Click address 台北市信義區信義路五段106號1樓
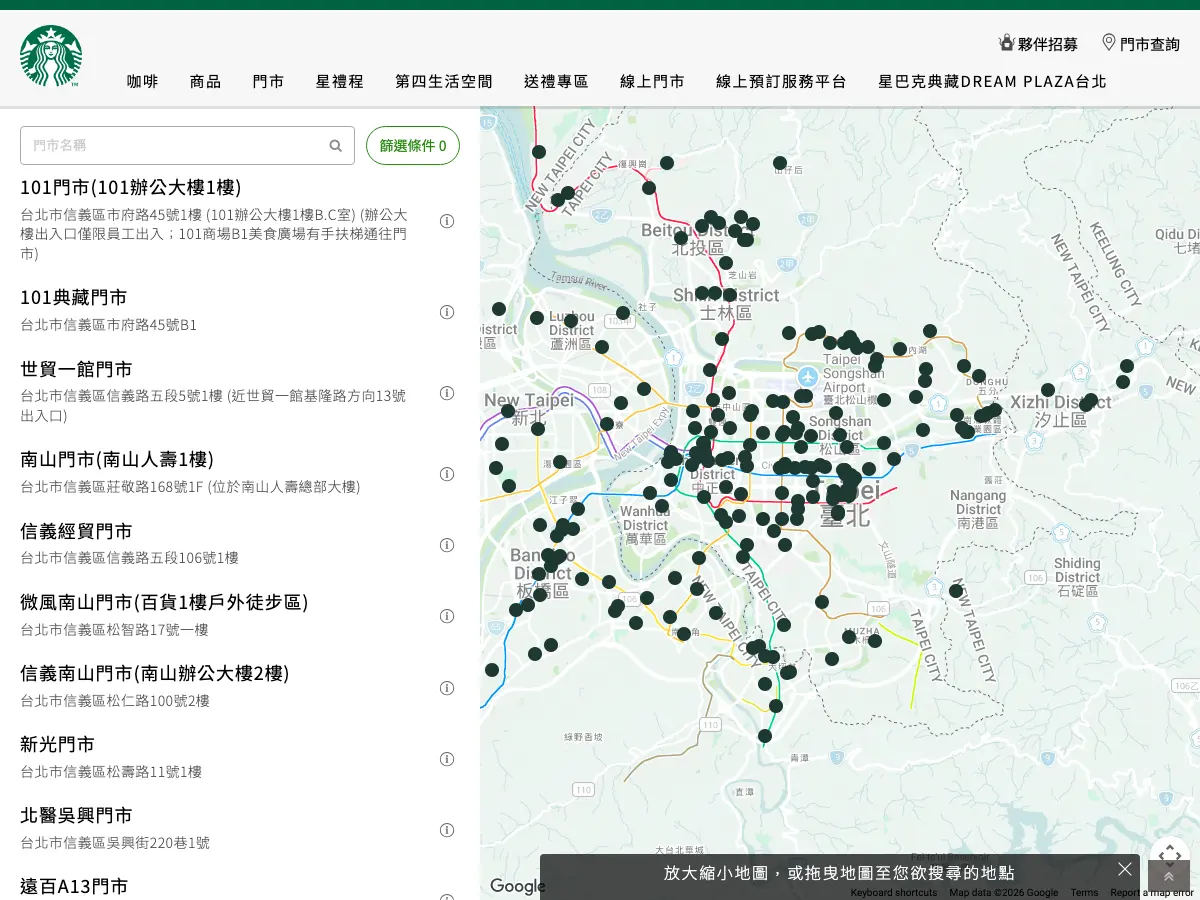 tap(130, 558)
